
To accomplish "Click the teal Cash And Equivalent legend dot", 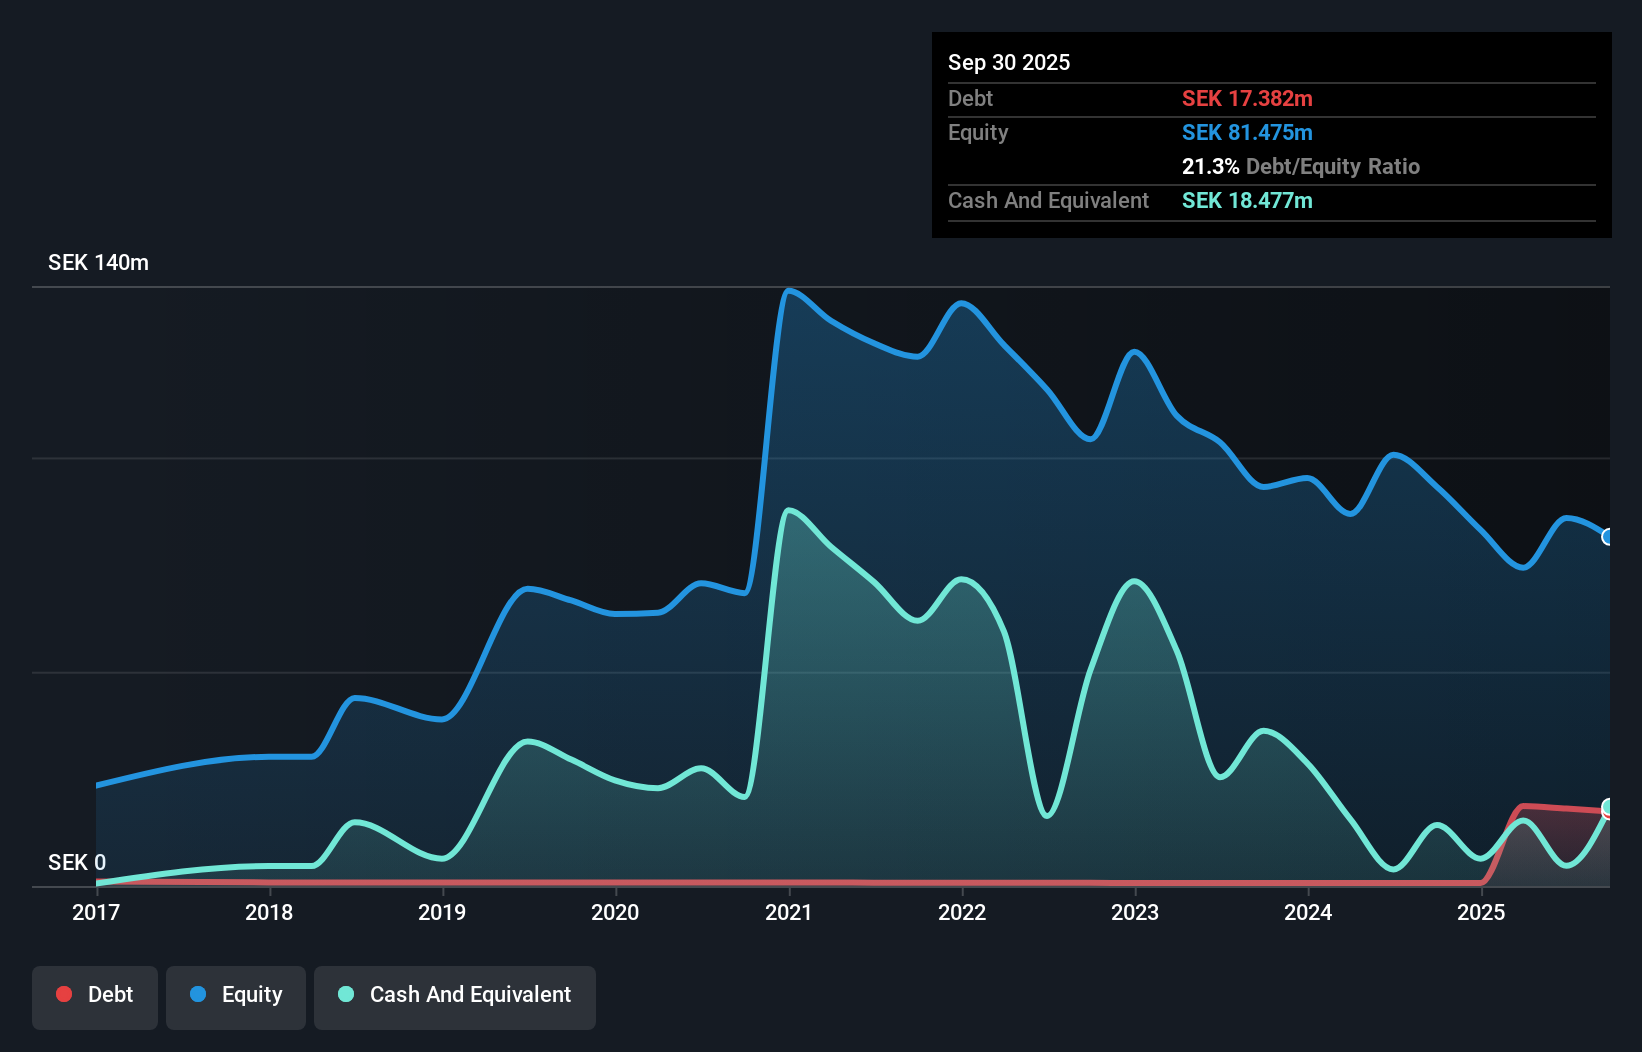I will pos(345,994).
